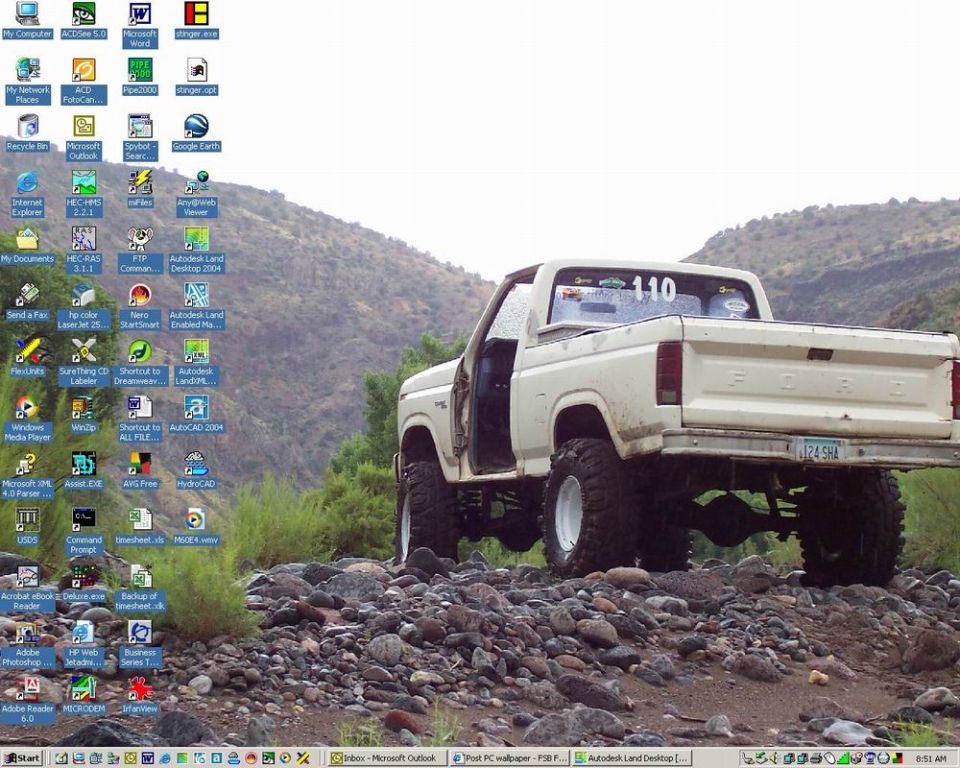
Task: Select the Assist.EXE desktop icon
Action: pos(83,471)
